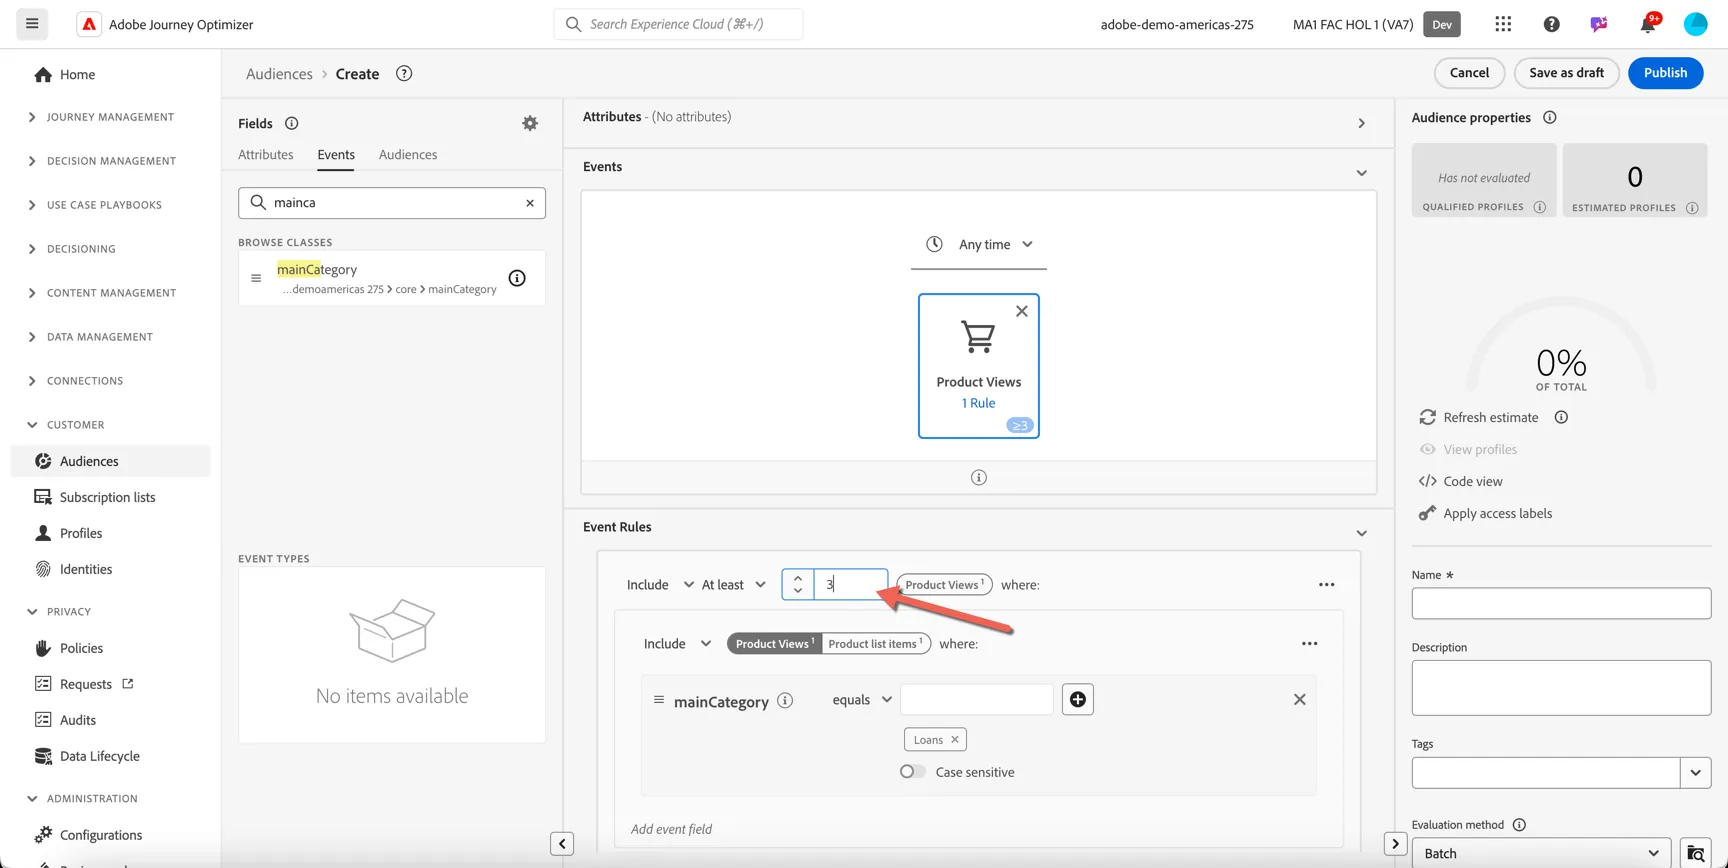Click the Refresh estimate icon

pyautogui.click(x=1427, y=417)
